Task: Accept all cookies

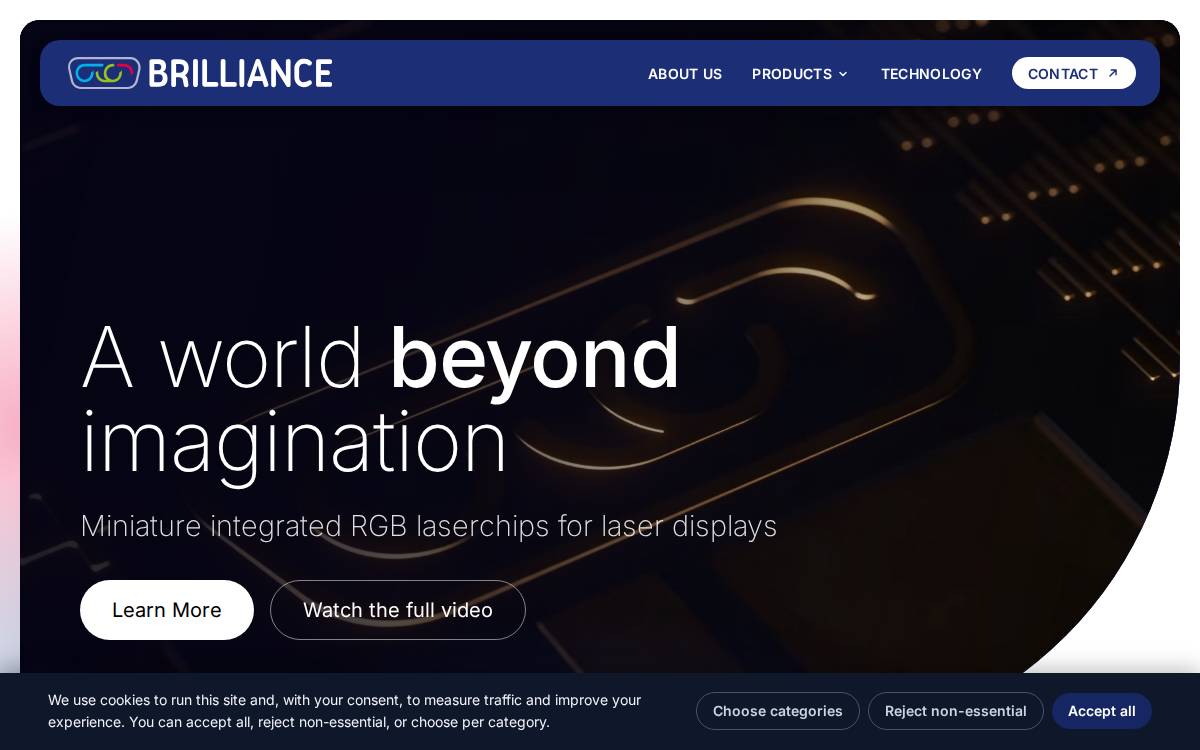Action: pyautogui.click(x=1102, y=711)
